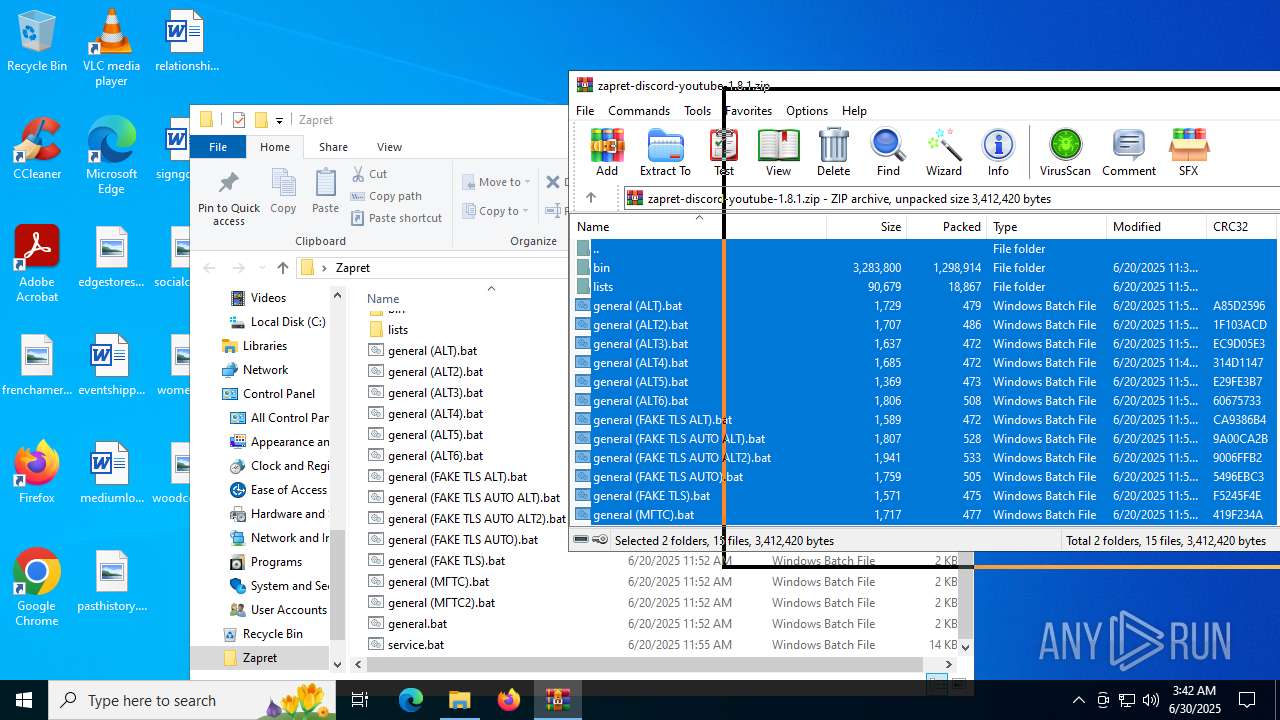The width and height of the screenshot is (1280, 720).
Task: Open Move to dropdown in Explorer ribbon
Action: pos(497,182)
